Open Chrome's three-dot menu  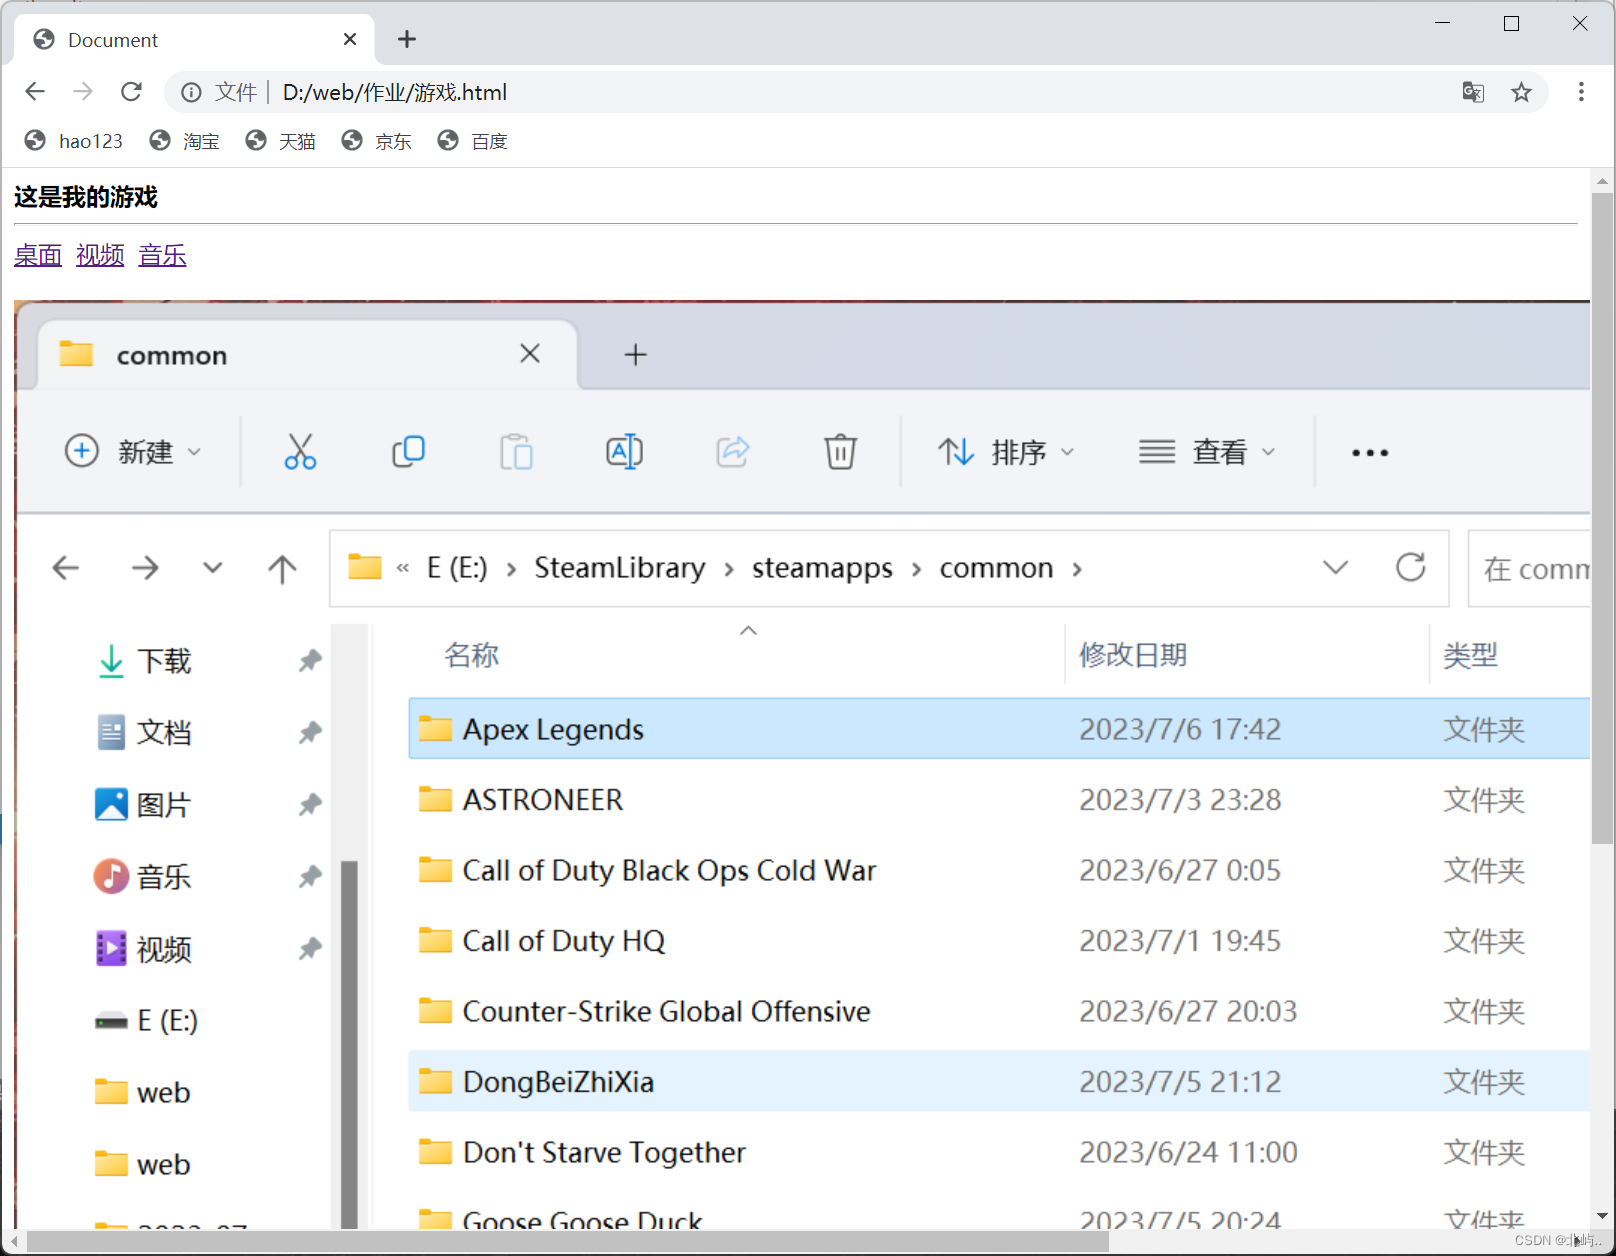[x=1581, y=92]
